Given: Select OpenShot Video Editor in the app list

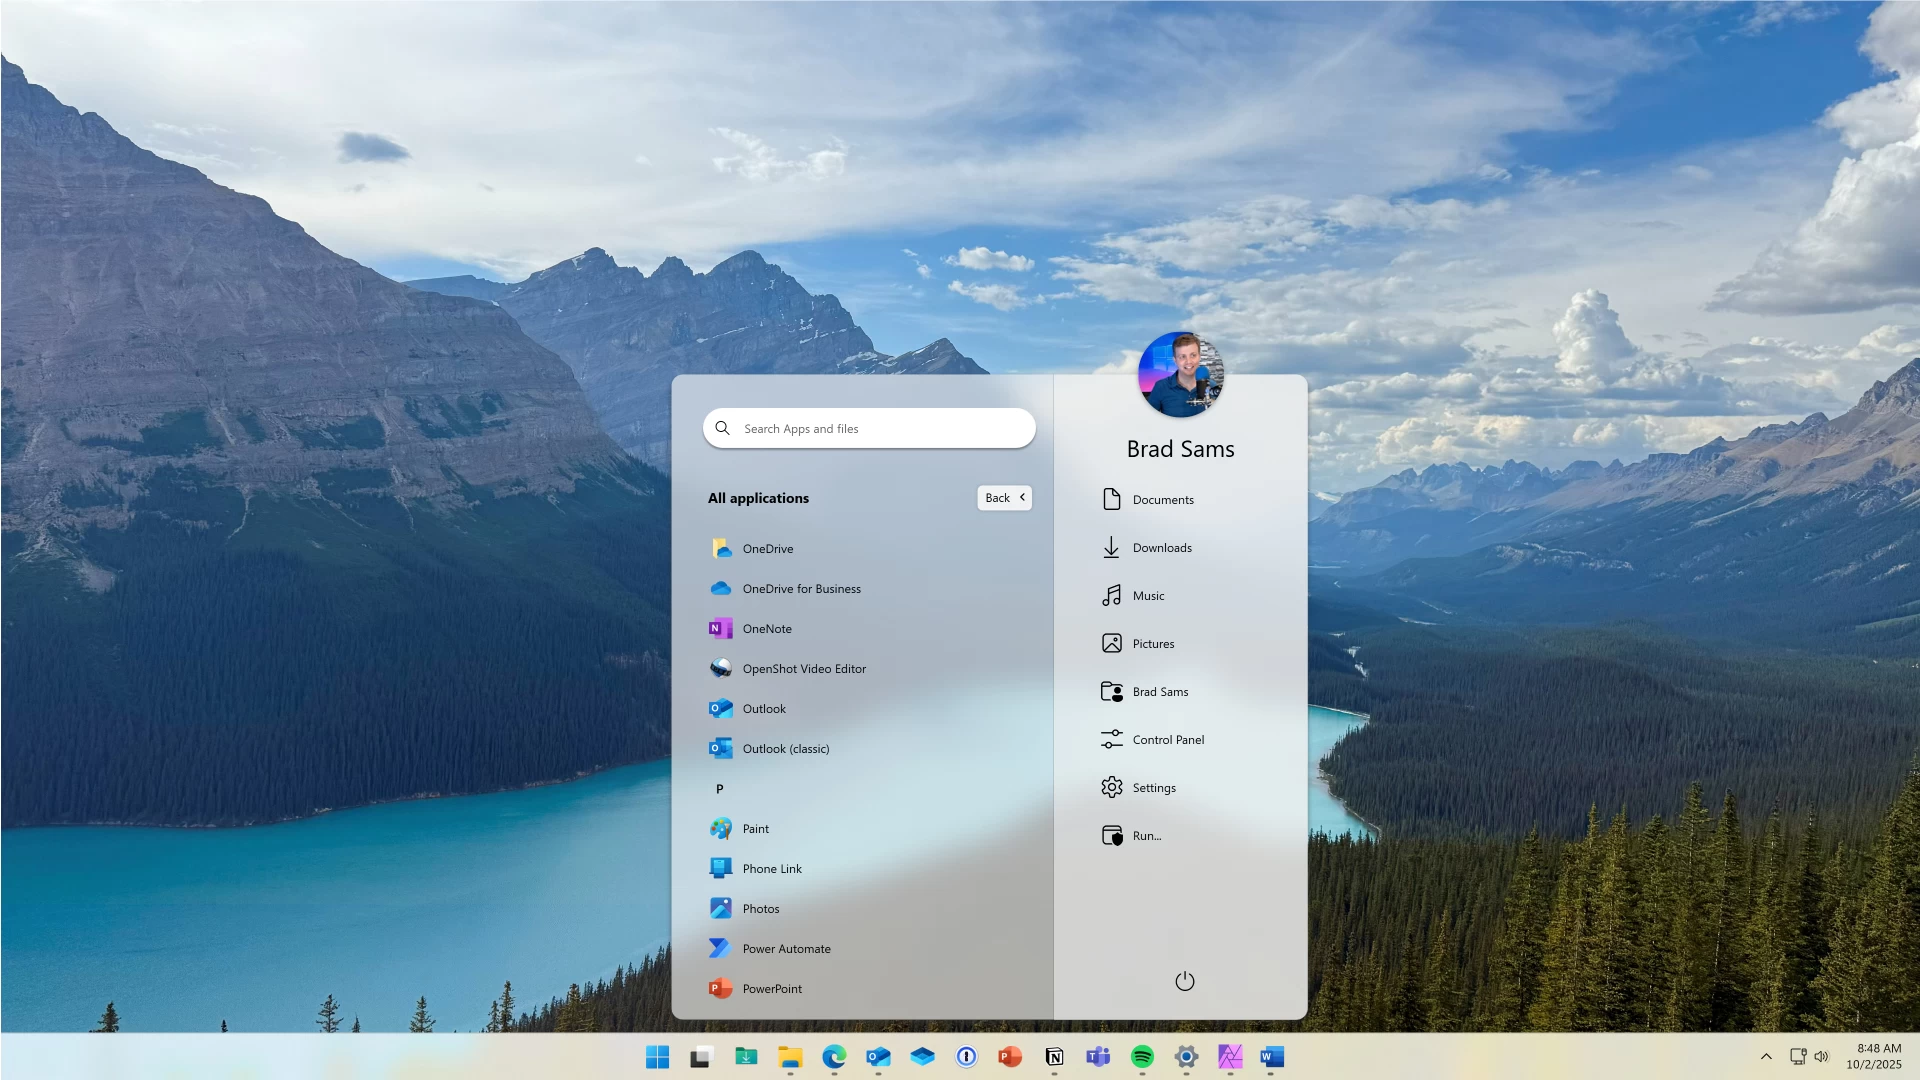Looking at the screenshot, I should click(803, 668).
